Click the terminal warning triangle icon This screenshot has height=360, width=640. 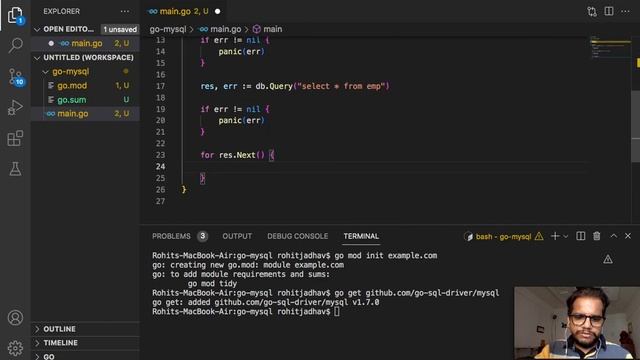point(539,236)
